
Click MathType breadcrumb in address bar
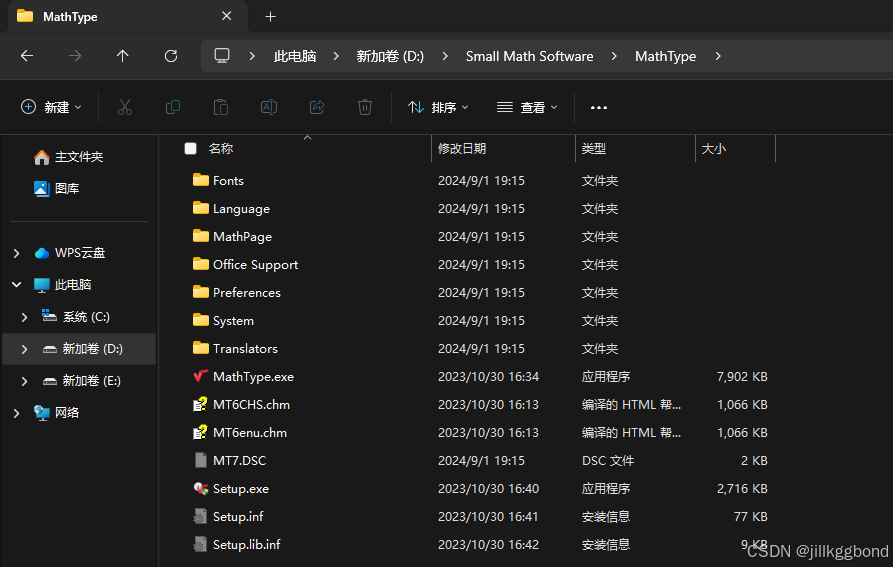click(665, 56)
